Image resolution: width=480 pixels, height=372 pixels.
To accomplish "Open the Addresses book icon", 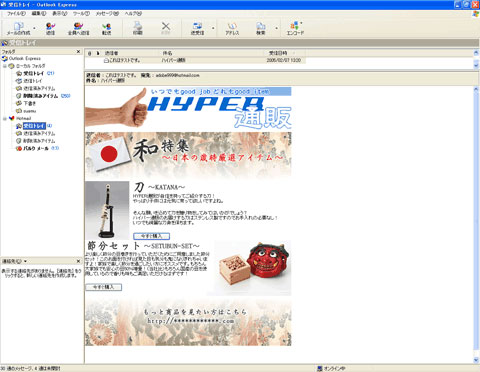I will (x=232, y=28).
